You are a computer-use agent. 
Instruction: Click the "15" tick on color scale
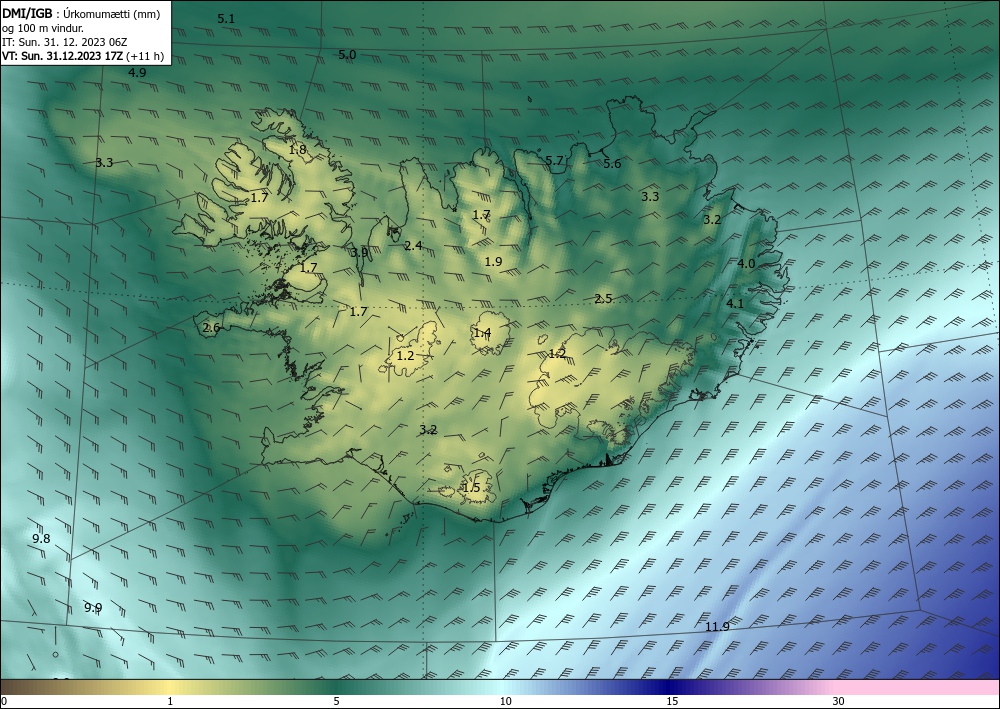click(x=672, y=702)
